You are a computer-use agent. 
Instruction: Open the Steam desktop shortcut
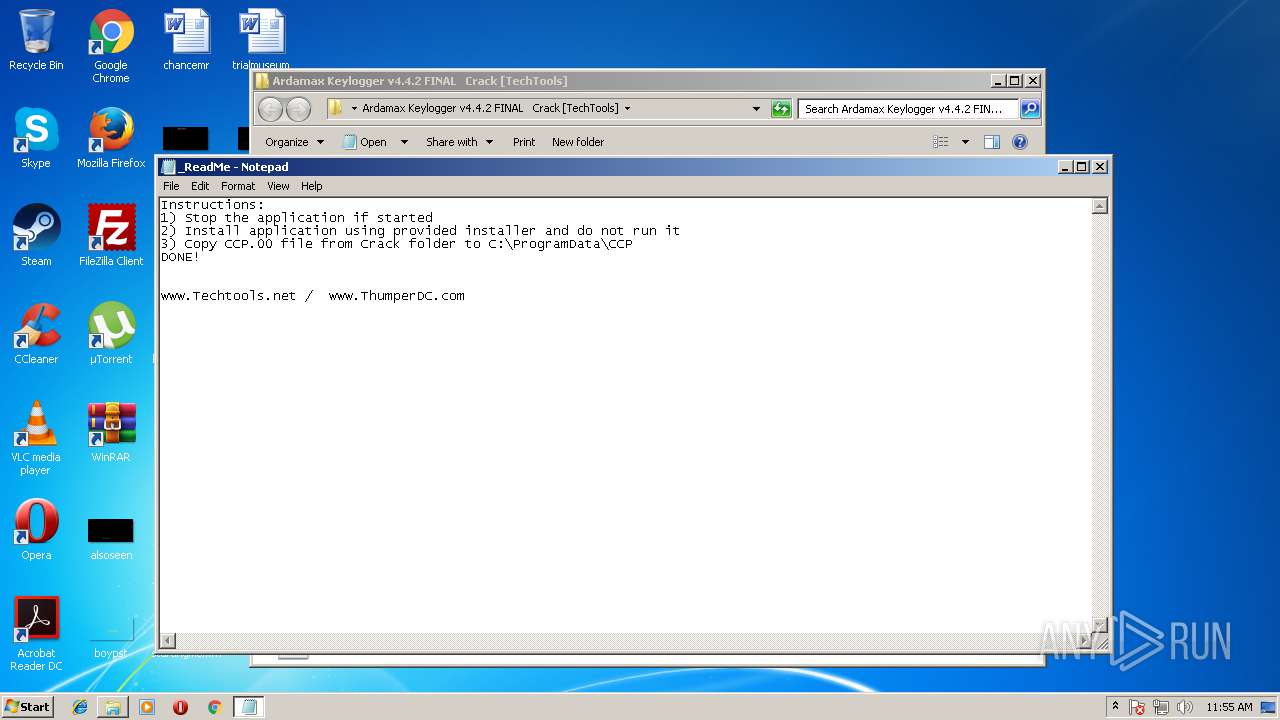pos(36,236)
